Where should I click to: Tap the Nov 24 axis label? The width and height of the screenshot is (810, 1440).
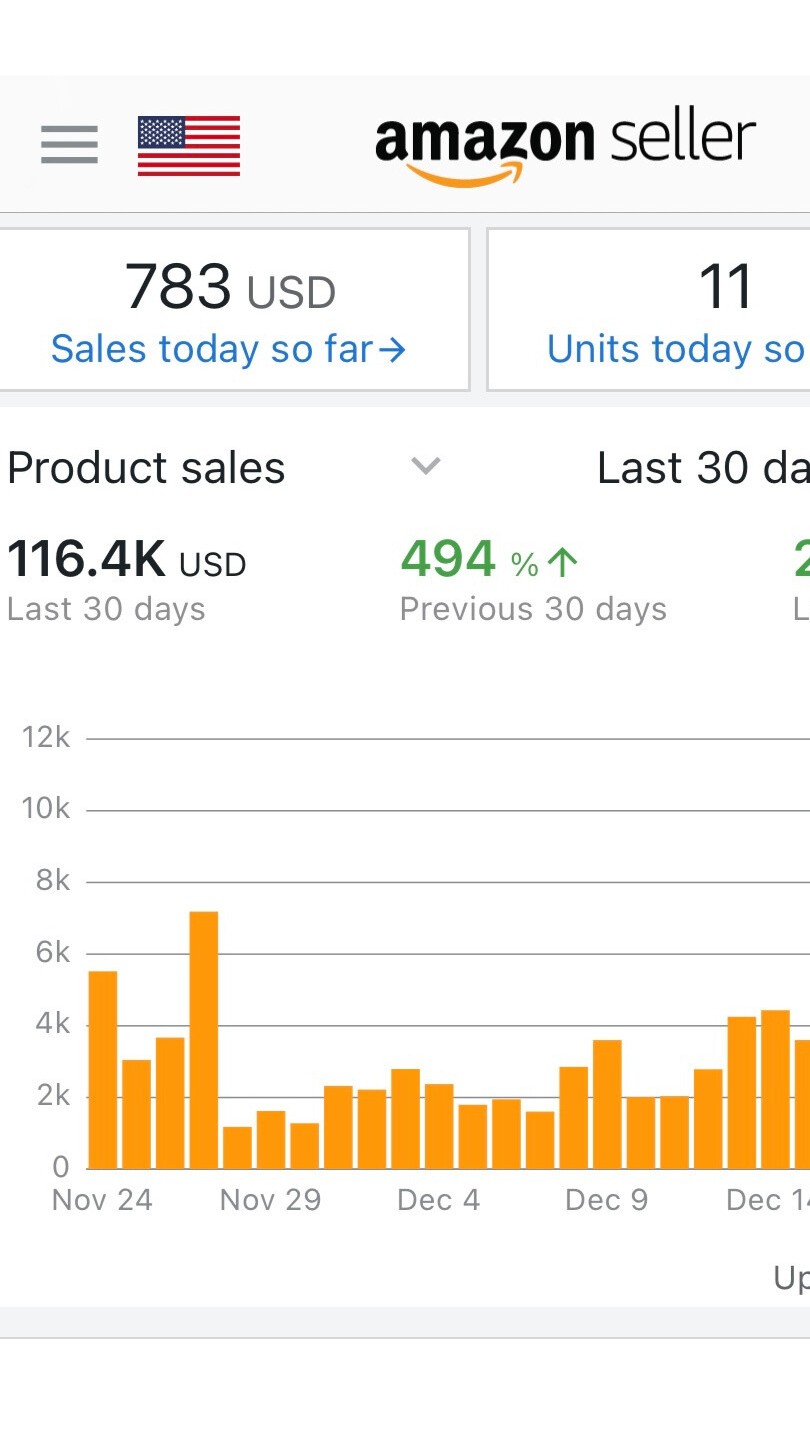coord(102,1200)
